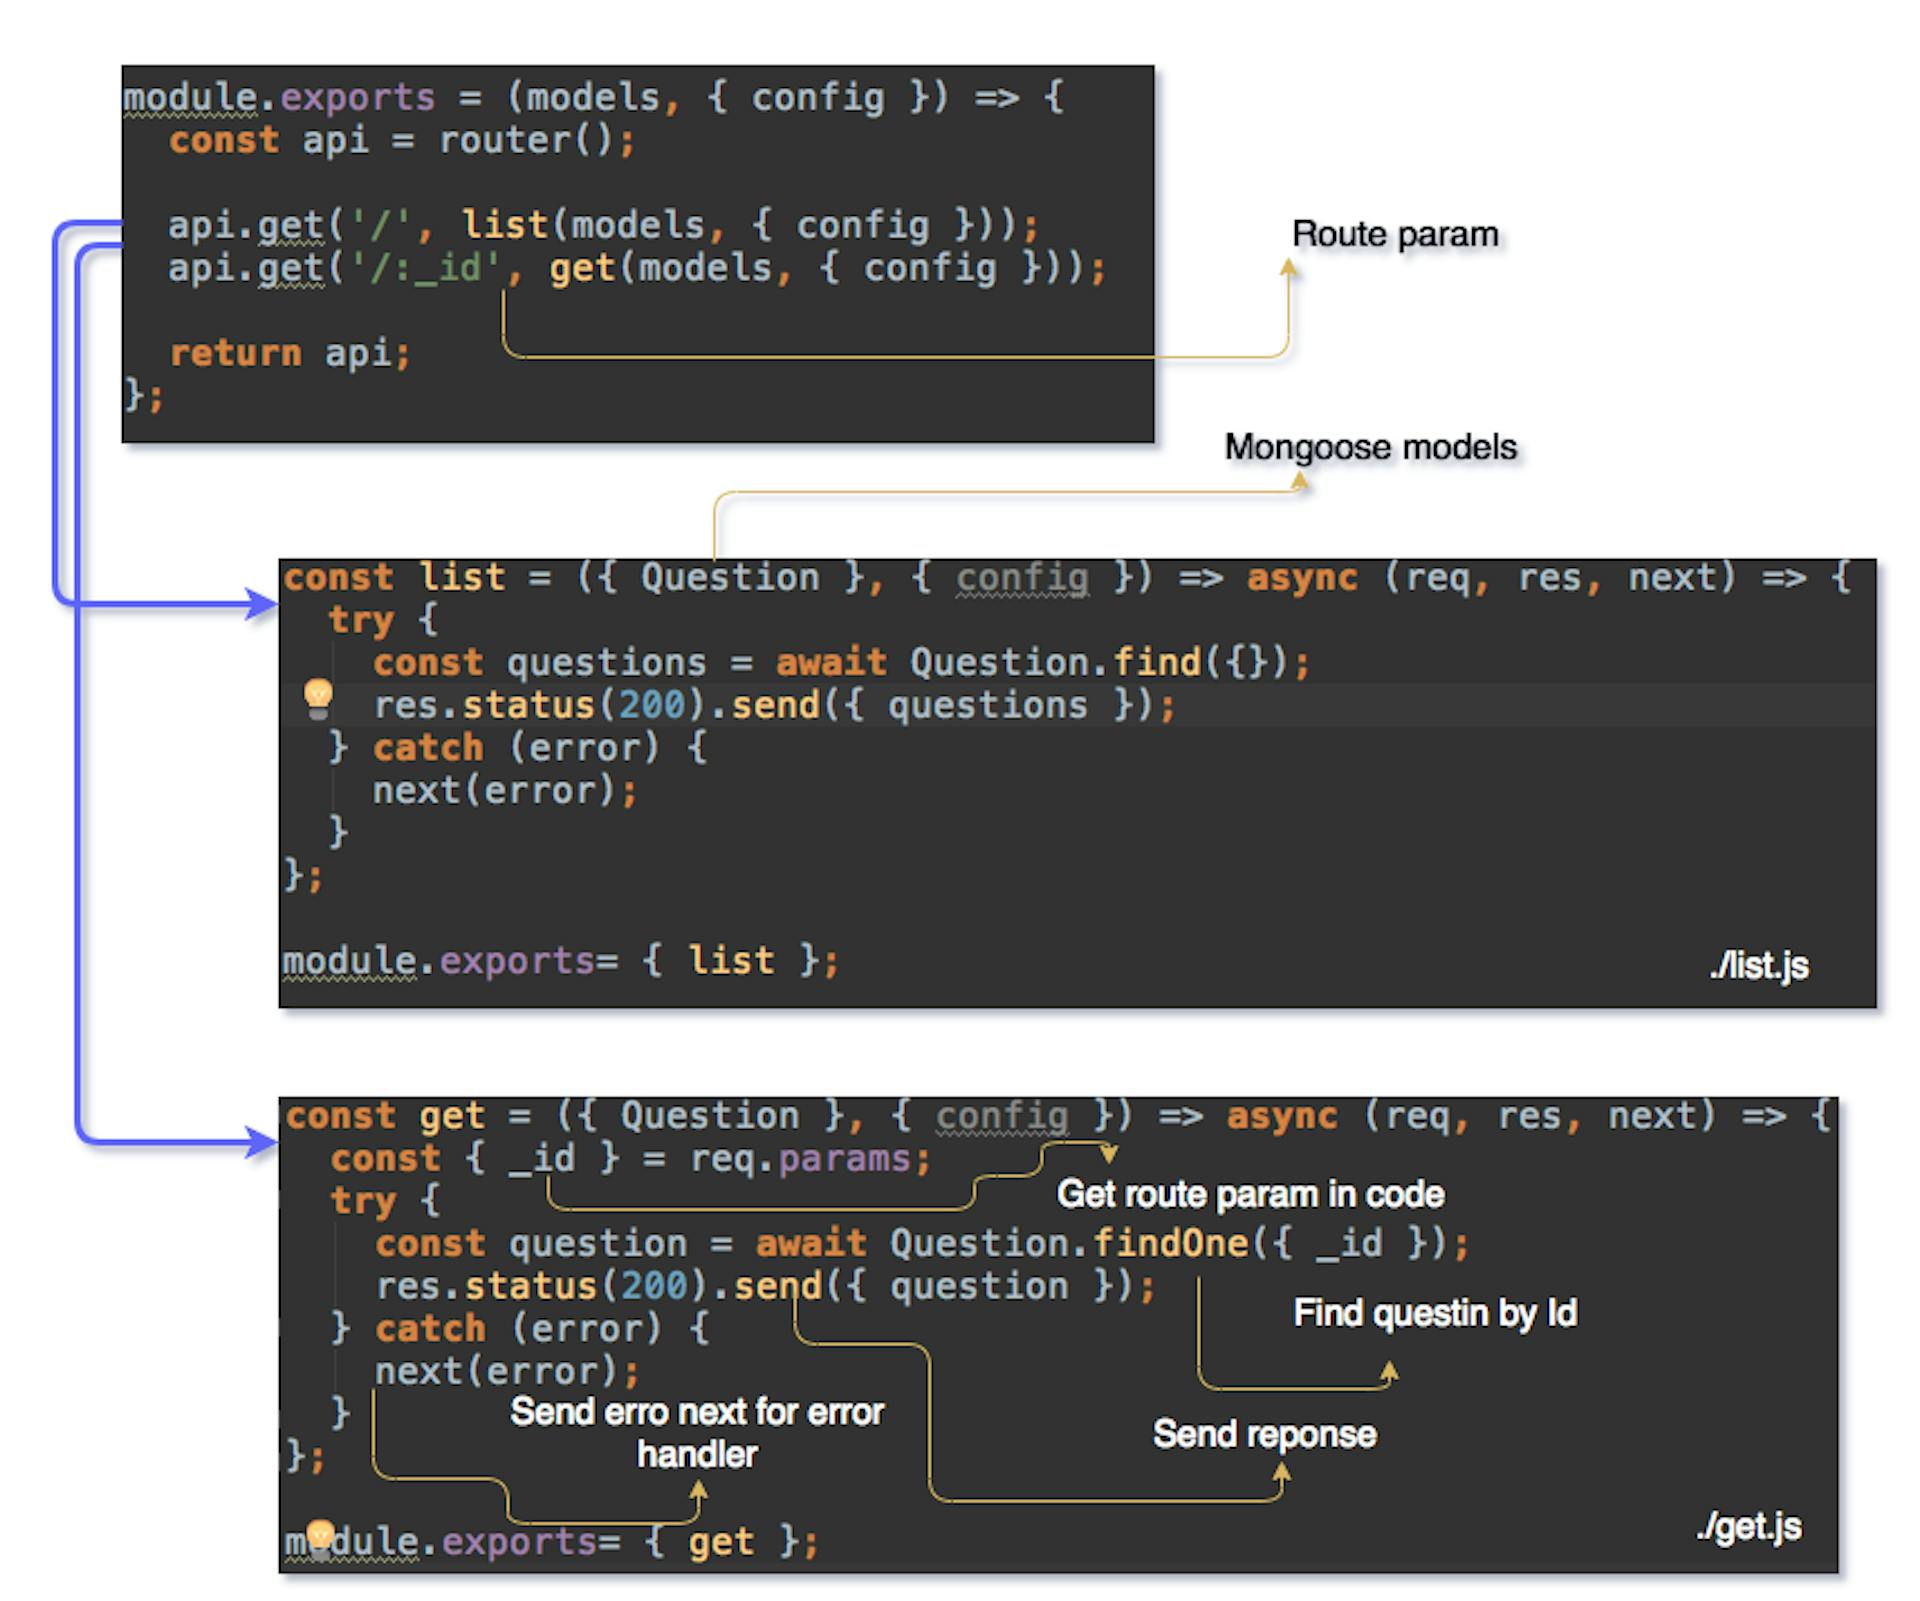Click the yellow arrowhead under Find questin by Id
Screen dimensions: 1920x1601
pyautogui.click(x=1389, y=1372)
